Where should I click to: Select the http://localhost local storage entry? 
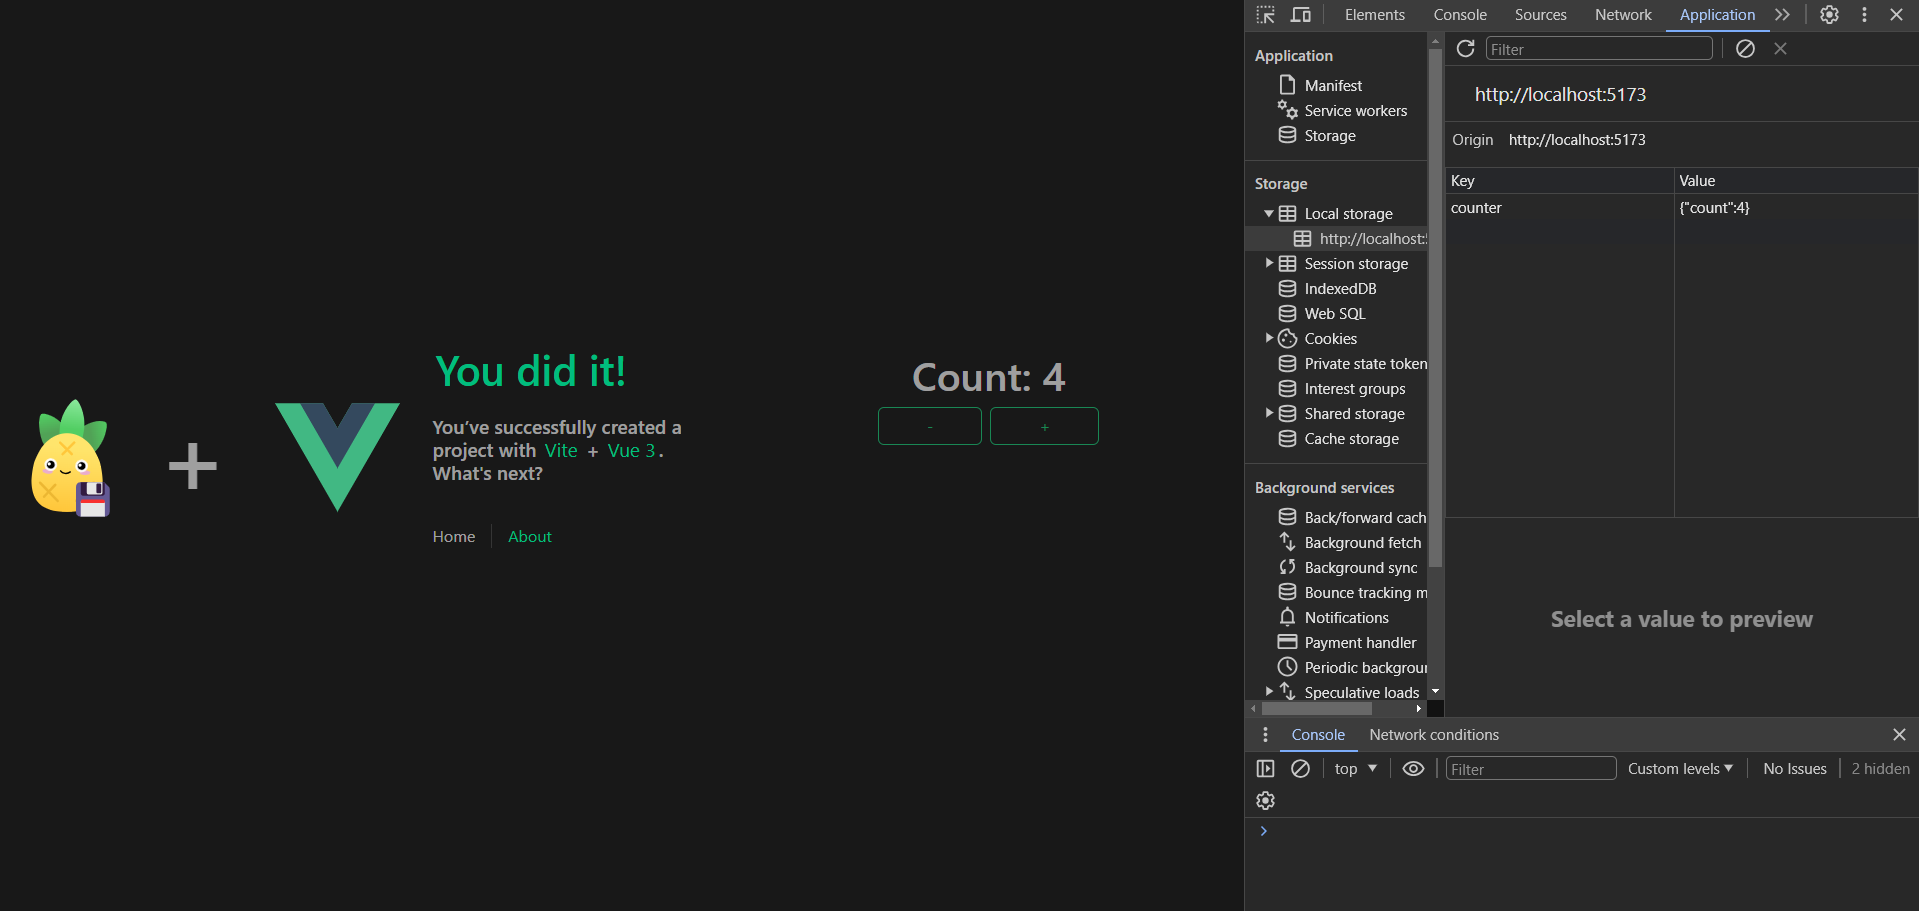1337,239
